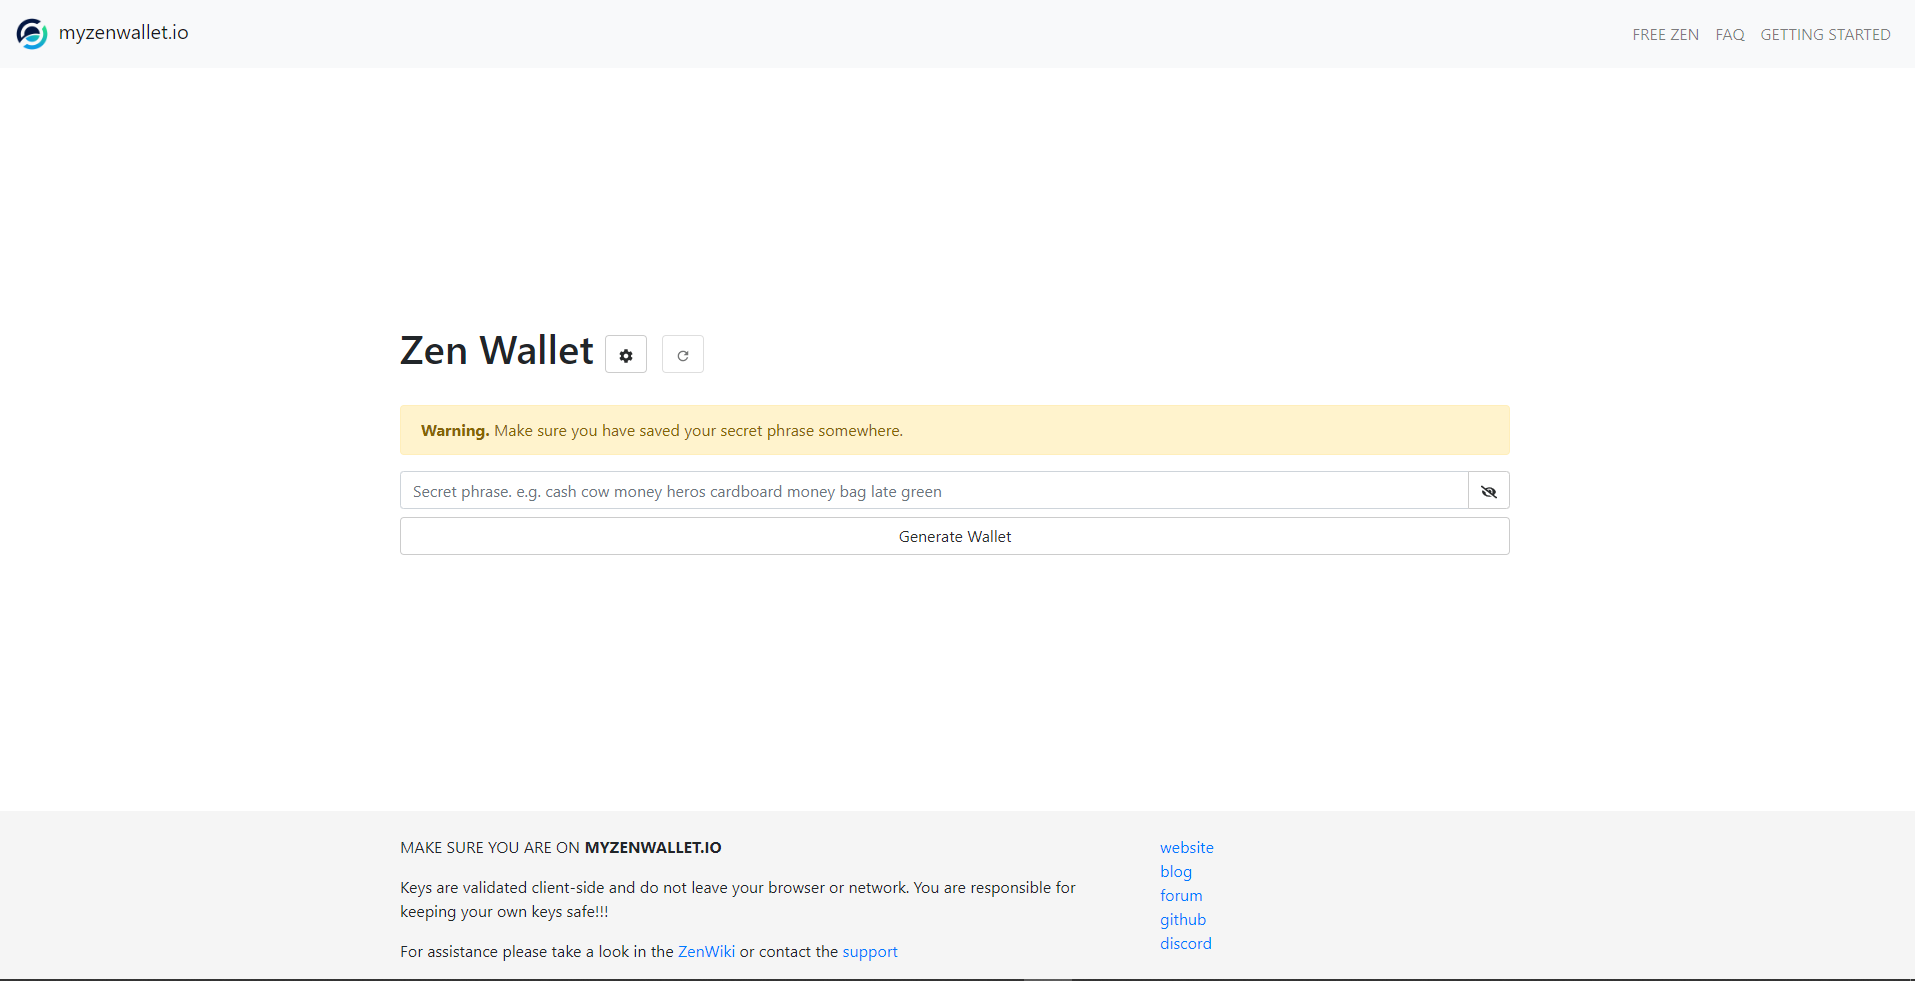Go to GETTING STARTED in navbar

pyautogui.click(x=1826, y=35)
